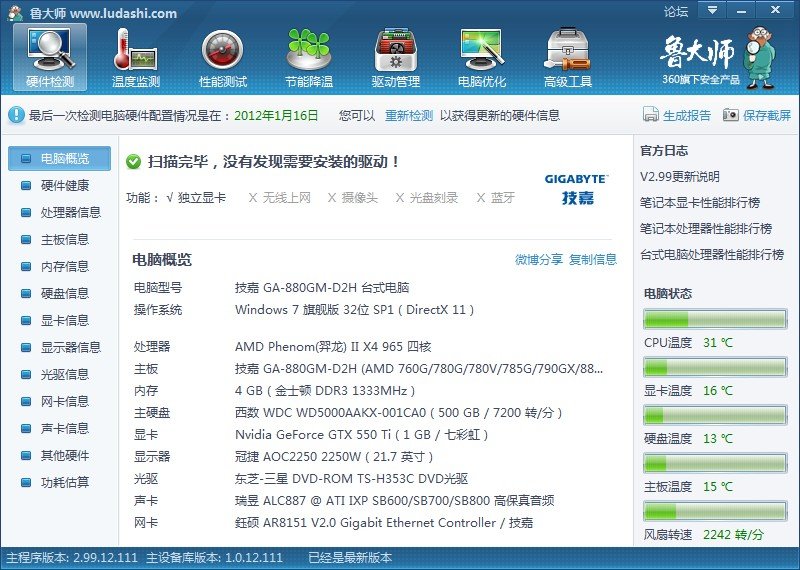Click the 瑞昱 ALC887 sound card text
This screenshot has width=800, height=570.
pyautogui.click(x=394, y=501)
